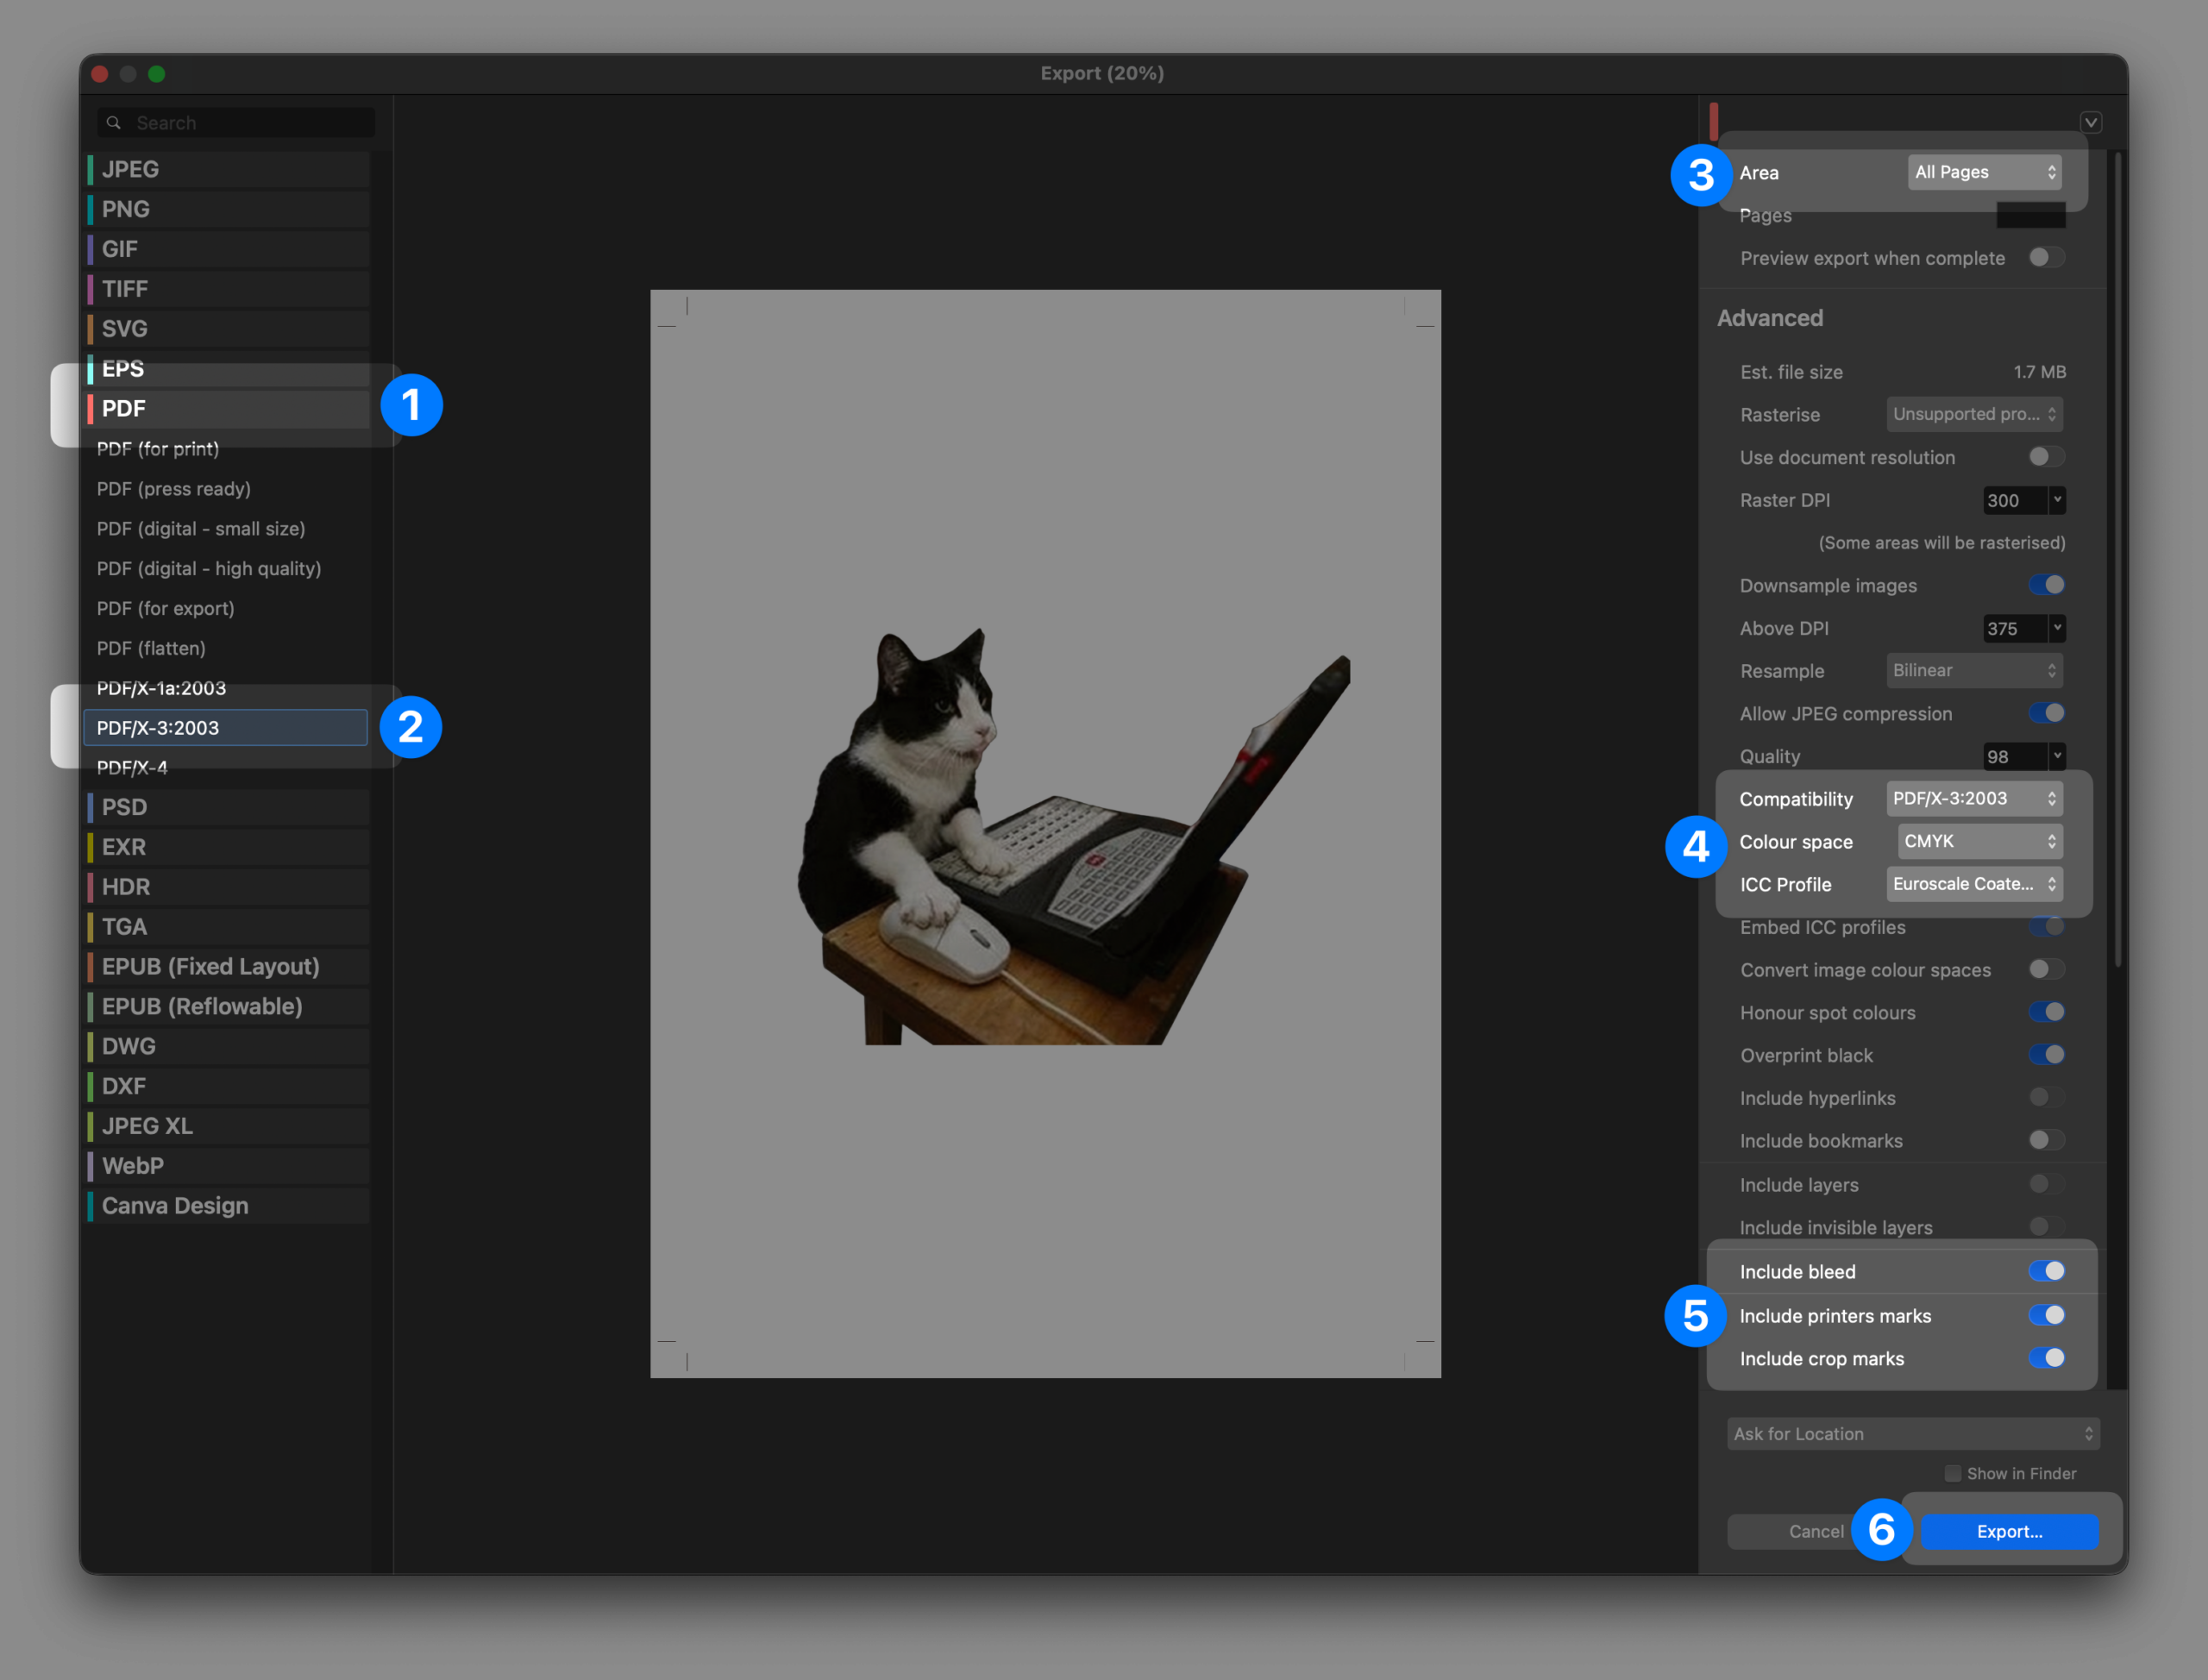Choose the PDF (press ready) preset
Image resolution: width=2208 pixels, height=1680 pixels.
tap(174, 489)
